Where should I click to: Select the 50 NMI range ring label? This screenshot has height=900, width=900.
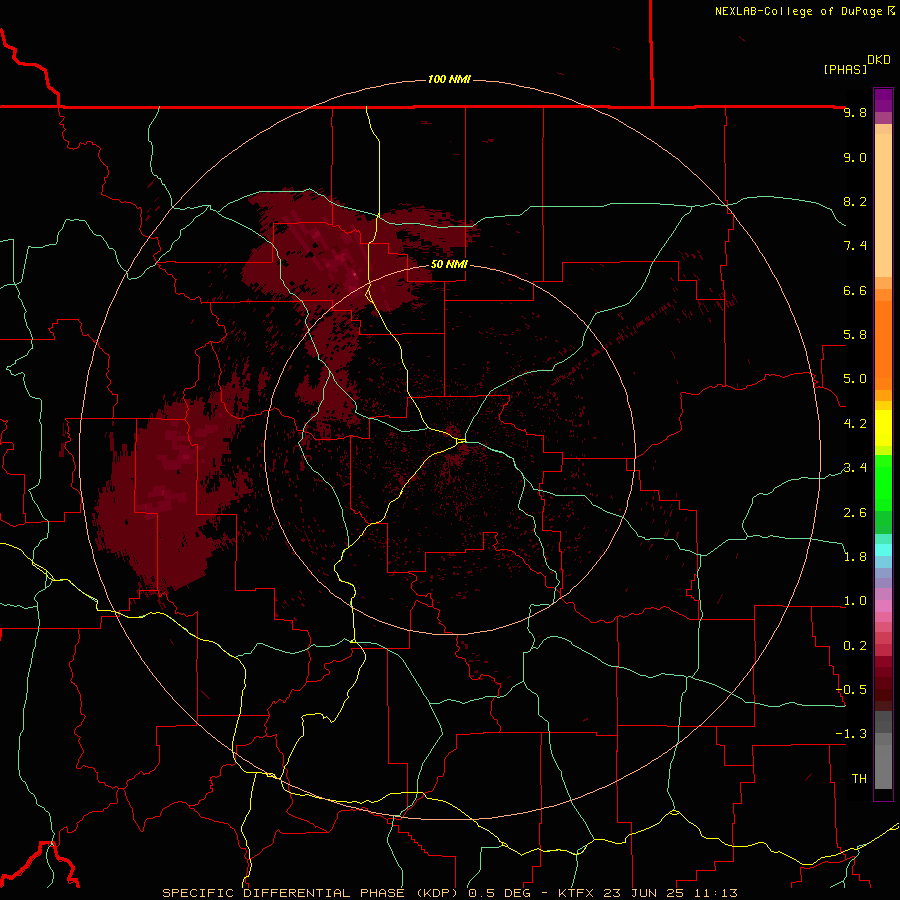click(x=449, y=264)
